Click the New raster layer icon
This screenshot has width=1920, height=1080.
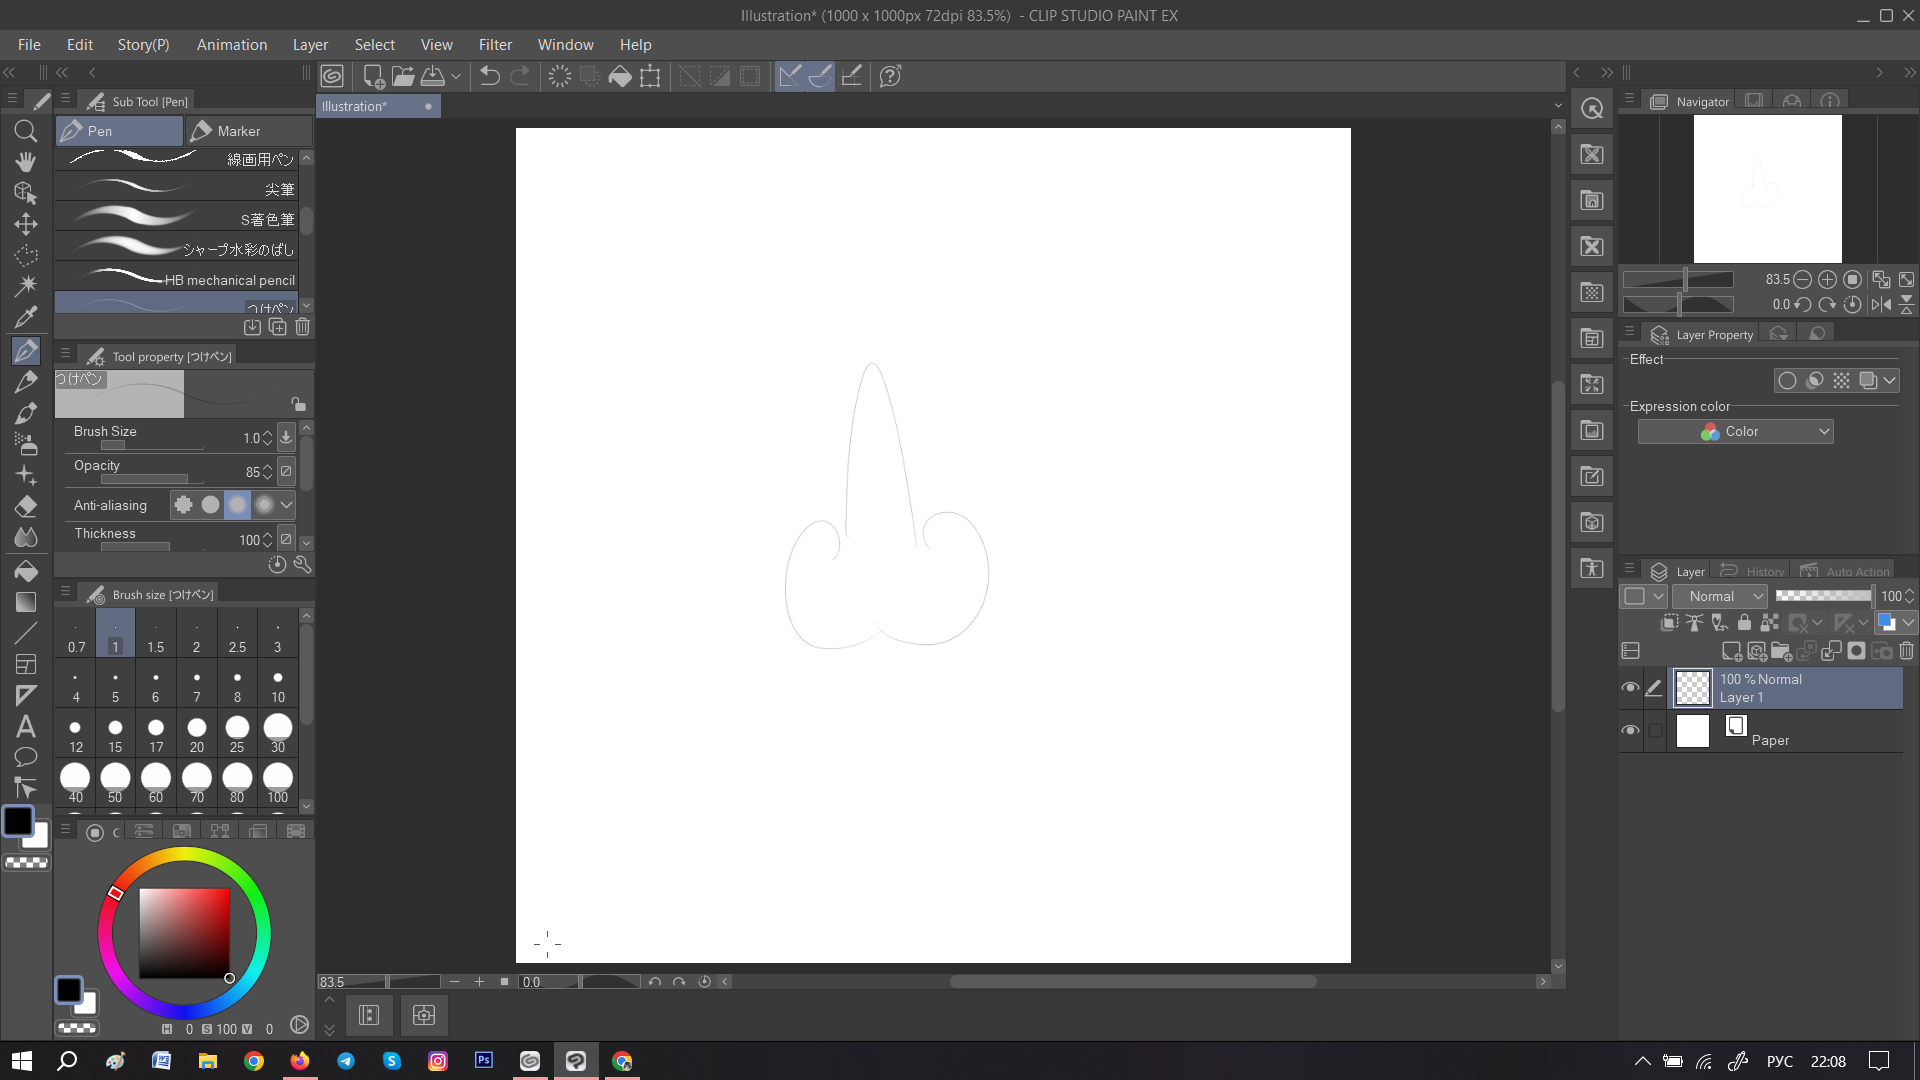pyautogui.click(x=1732, y=651)
